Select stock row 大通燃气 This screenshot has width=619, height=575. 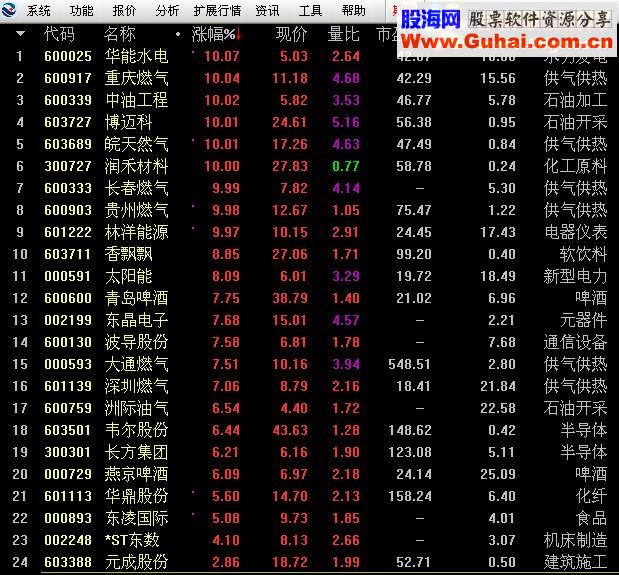(310, 364)
